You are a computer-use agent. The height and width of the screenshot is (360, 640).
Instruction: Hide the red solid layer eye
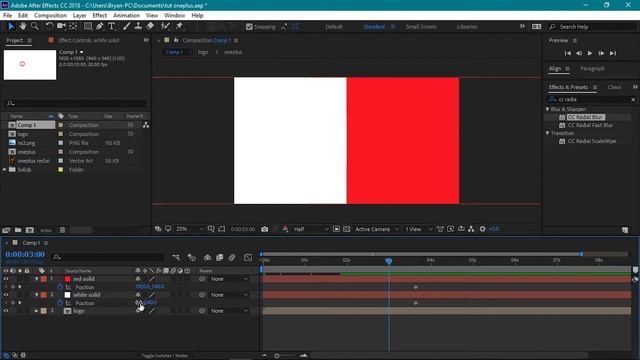coord(6,279)
